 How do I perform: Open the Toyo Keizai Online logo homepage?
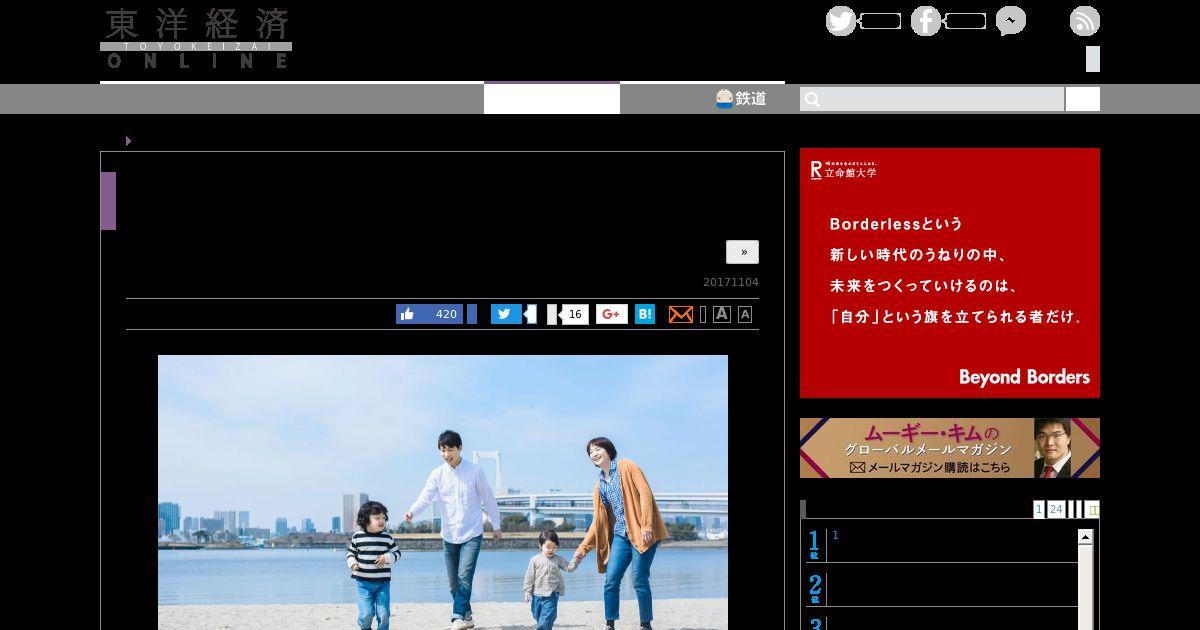(x=196, y=38)
